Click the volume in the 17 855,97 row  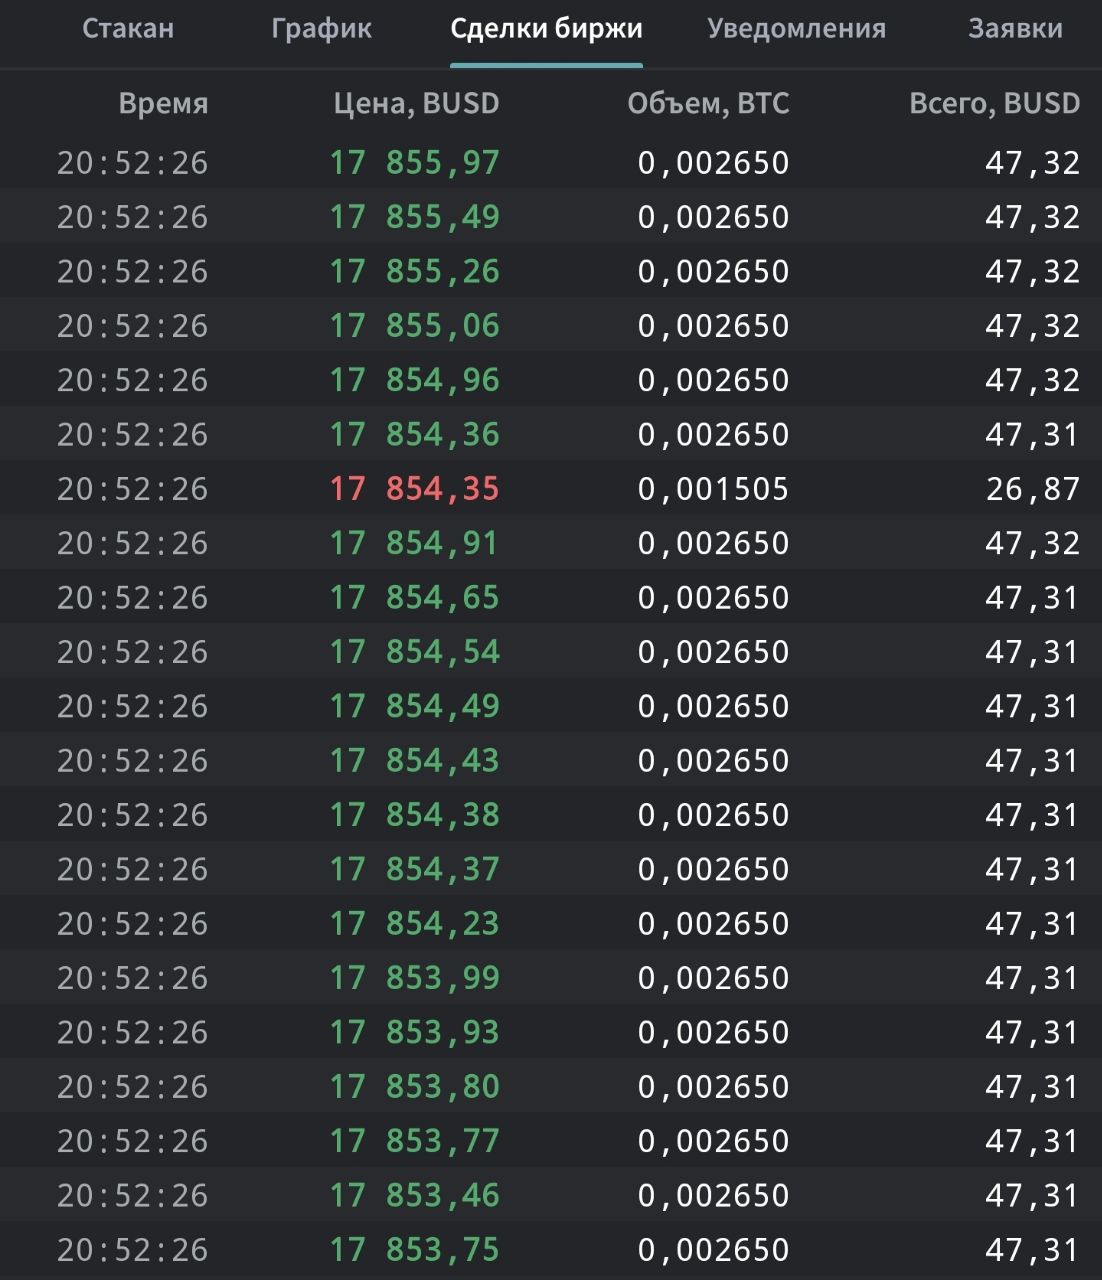[x=714, y=163]
